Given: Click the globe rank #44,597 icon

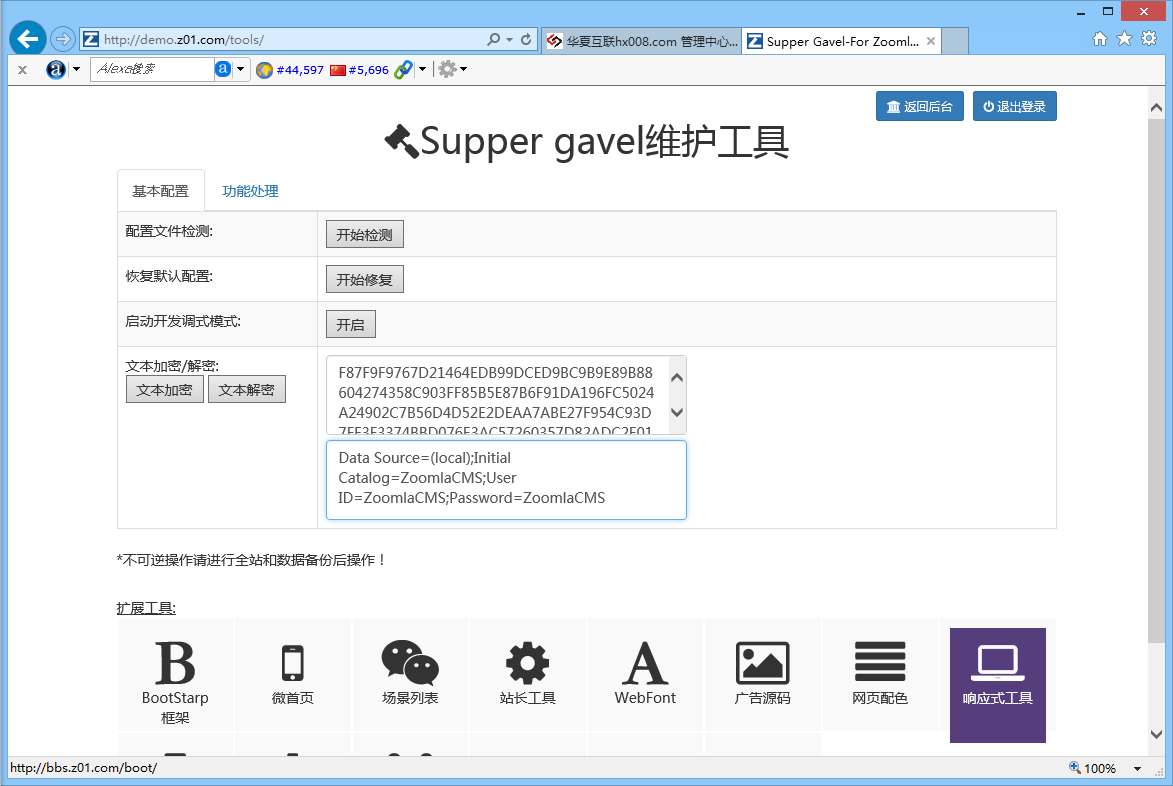Looking at the screenshot, I should point(264,70).
